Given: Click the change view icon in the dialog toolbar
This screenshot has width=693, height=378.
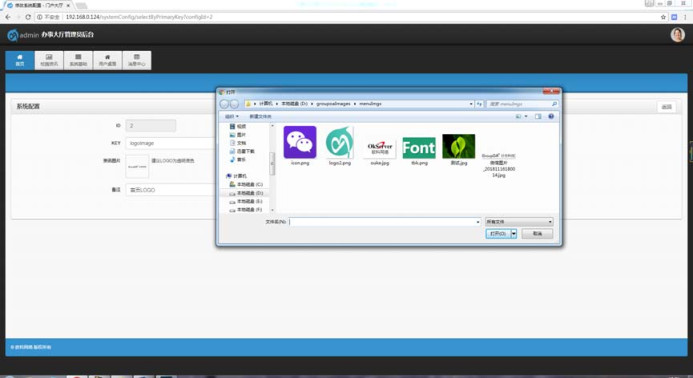Looking at the screenshot, I should (x=518, y=116).
